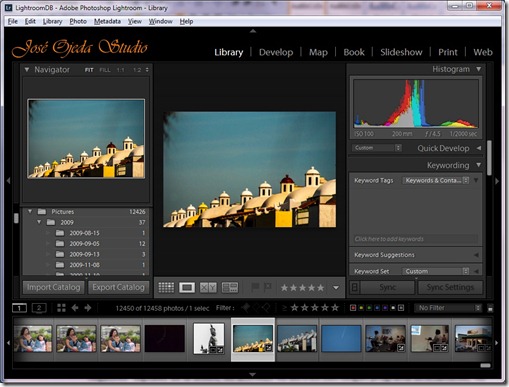Image resolution: width=509 pixels, height=387 pixels.
Task: Switch to Map module
Action: 318,52
